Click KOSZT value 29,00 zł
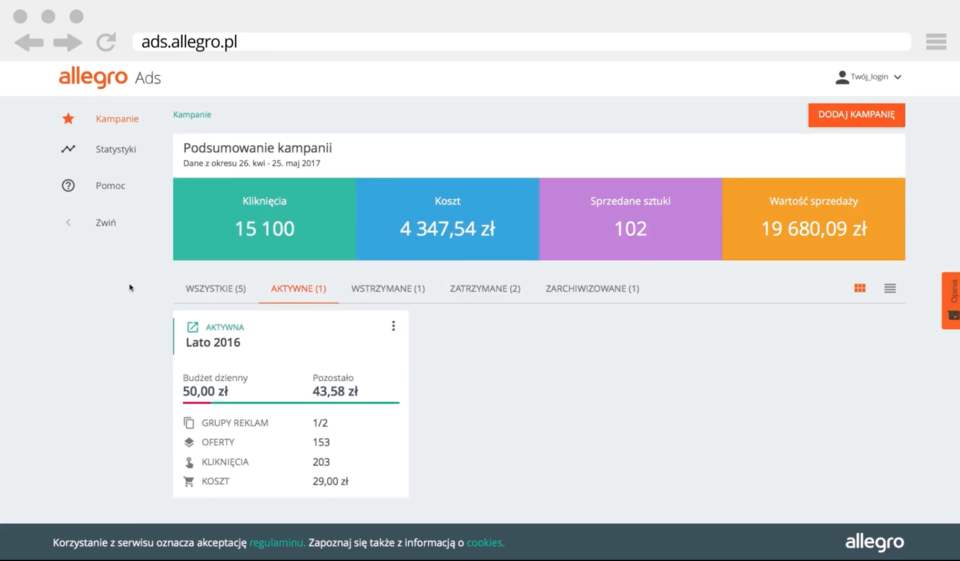Image resolution: width=960 pixels, height=561 pixels. coord(330,481)
